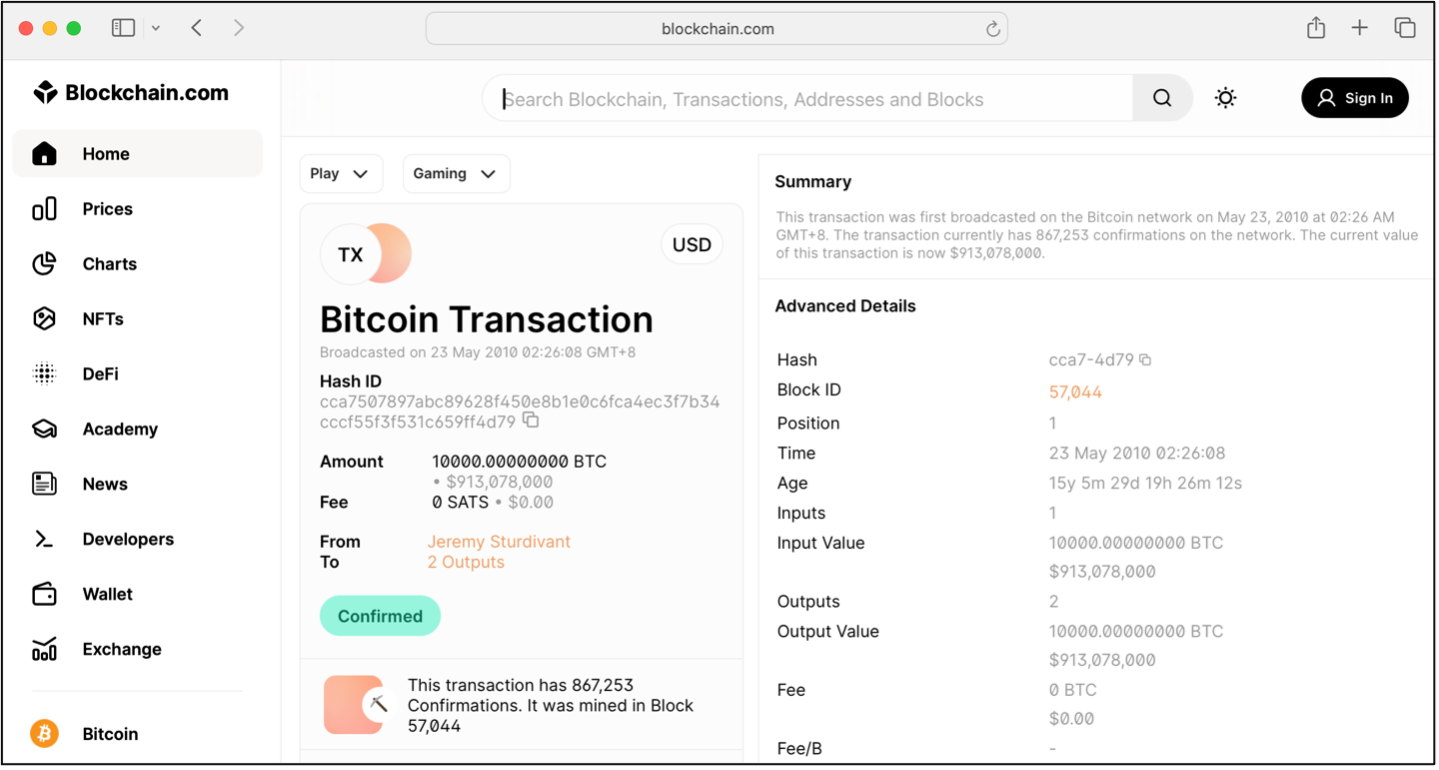Expand the Play dropdown
Image resolution: width=1439 pixels, height=770 pixels.
[340, 174]
